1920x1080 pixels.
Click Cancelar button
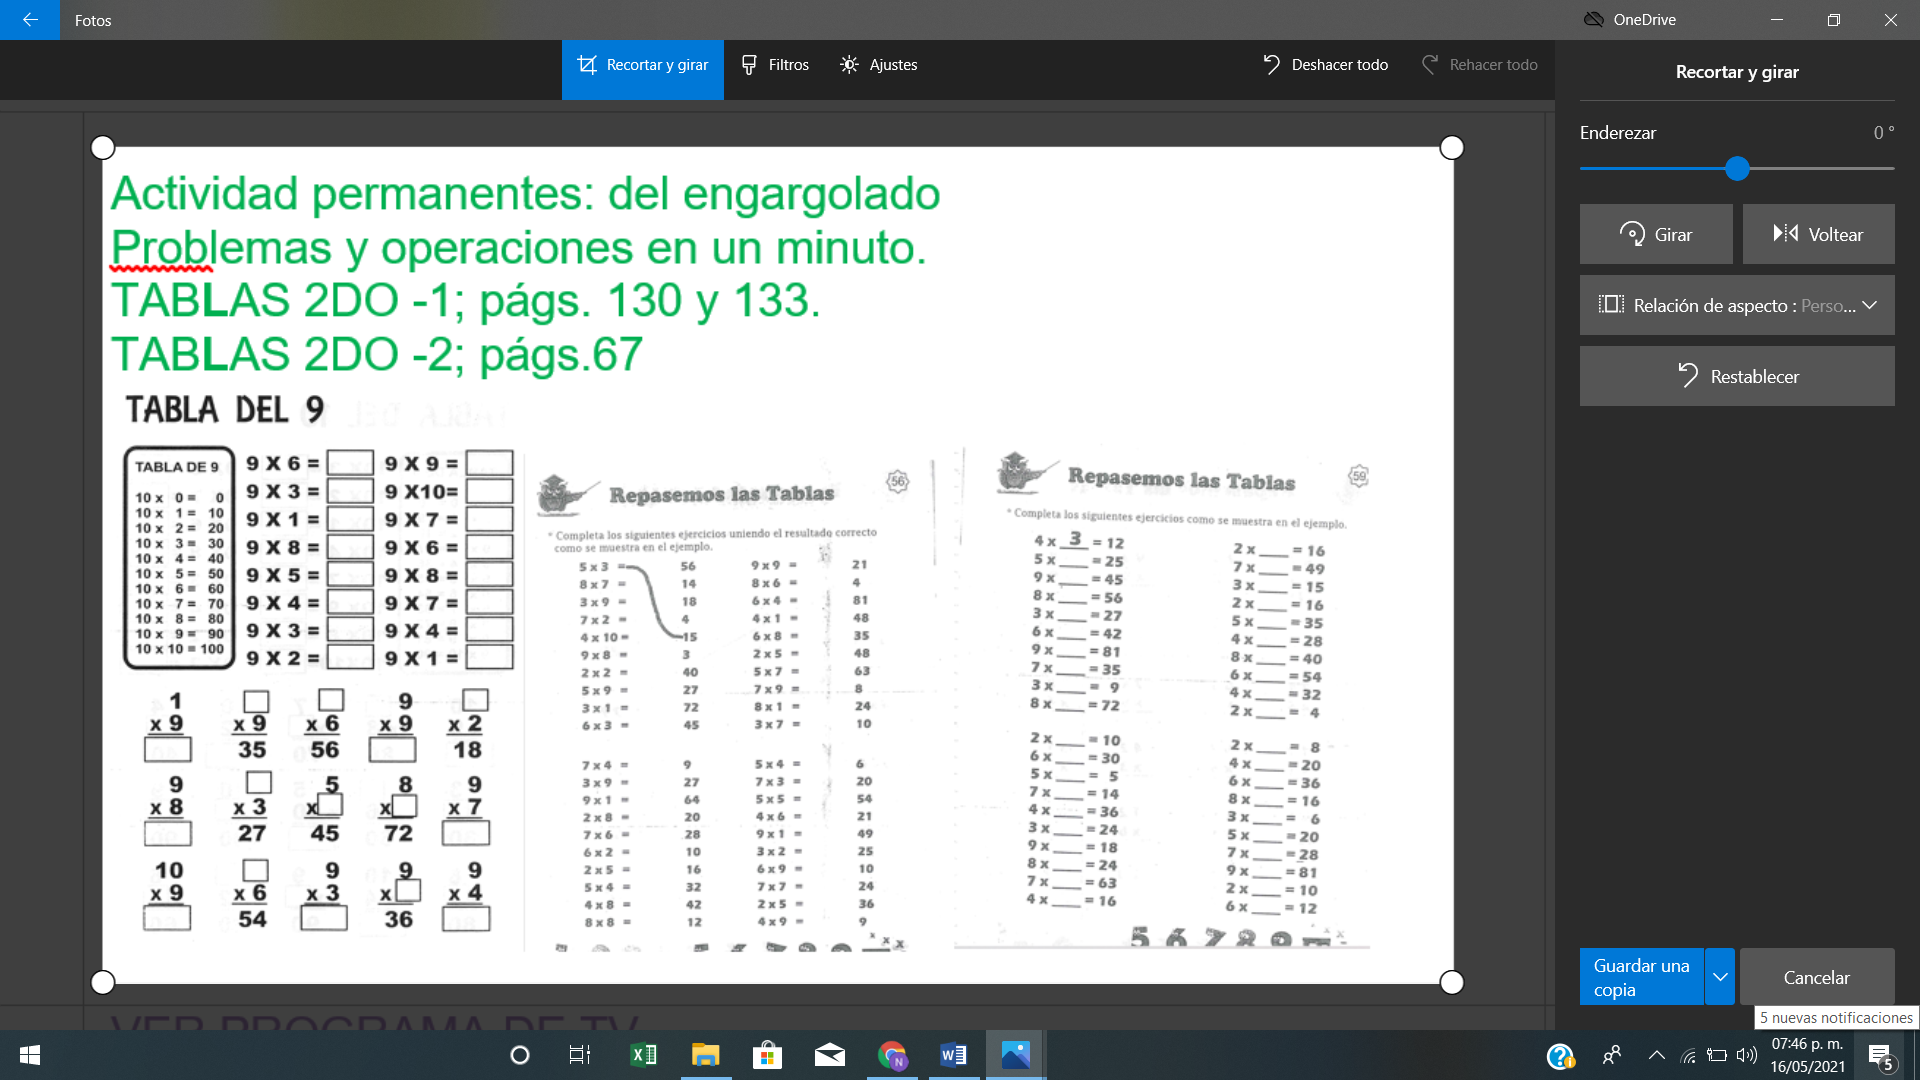click(x=1816, y=978)
